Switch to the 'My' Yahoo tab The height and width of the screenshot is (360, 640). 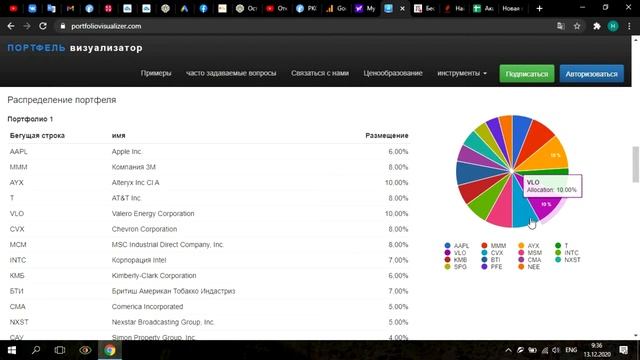pyautogui.click(x=364, y=8)
